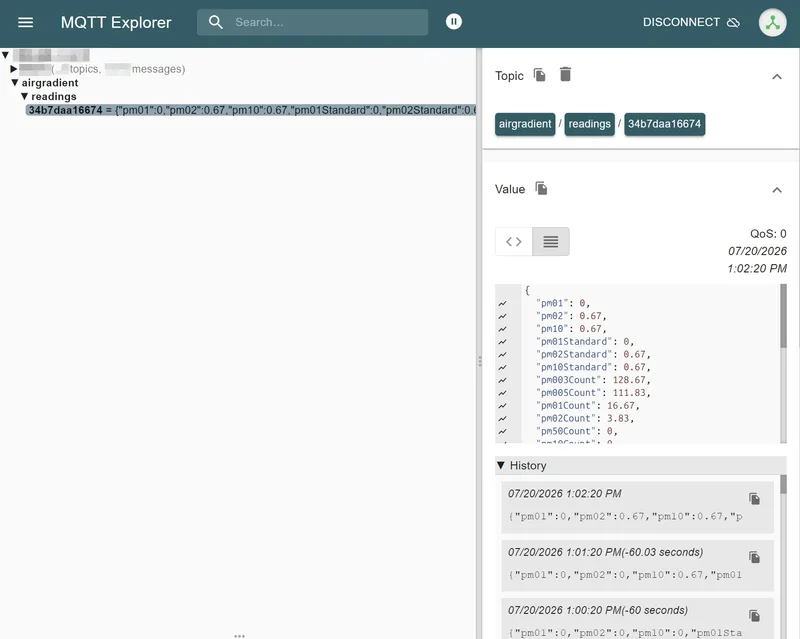Click the DISCONNECT button

coord(691,22)
